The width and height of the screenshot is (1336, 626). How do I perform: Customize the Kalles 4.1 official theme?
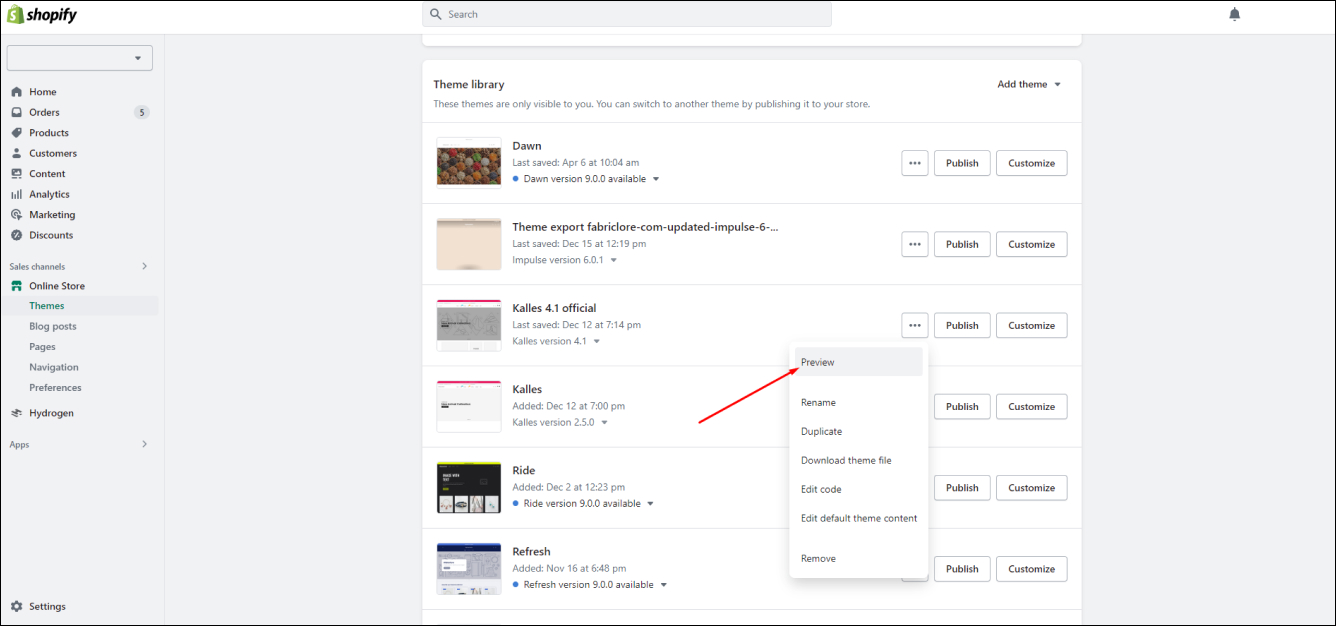tap(1031, 325)
